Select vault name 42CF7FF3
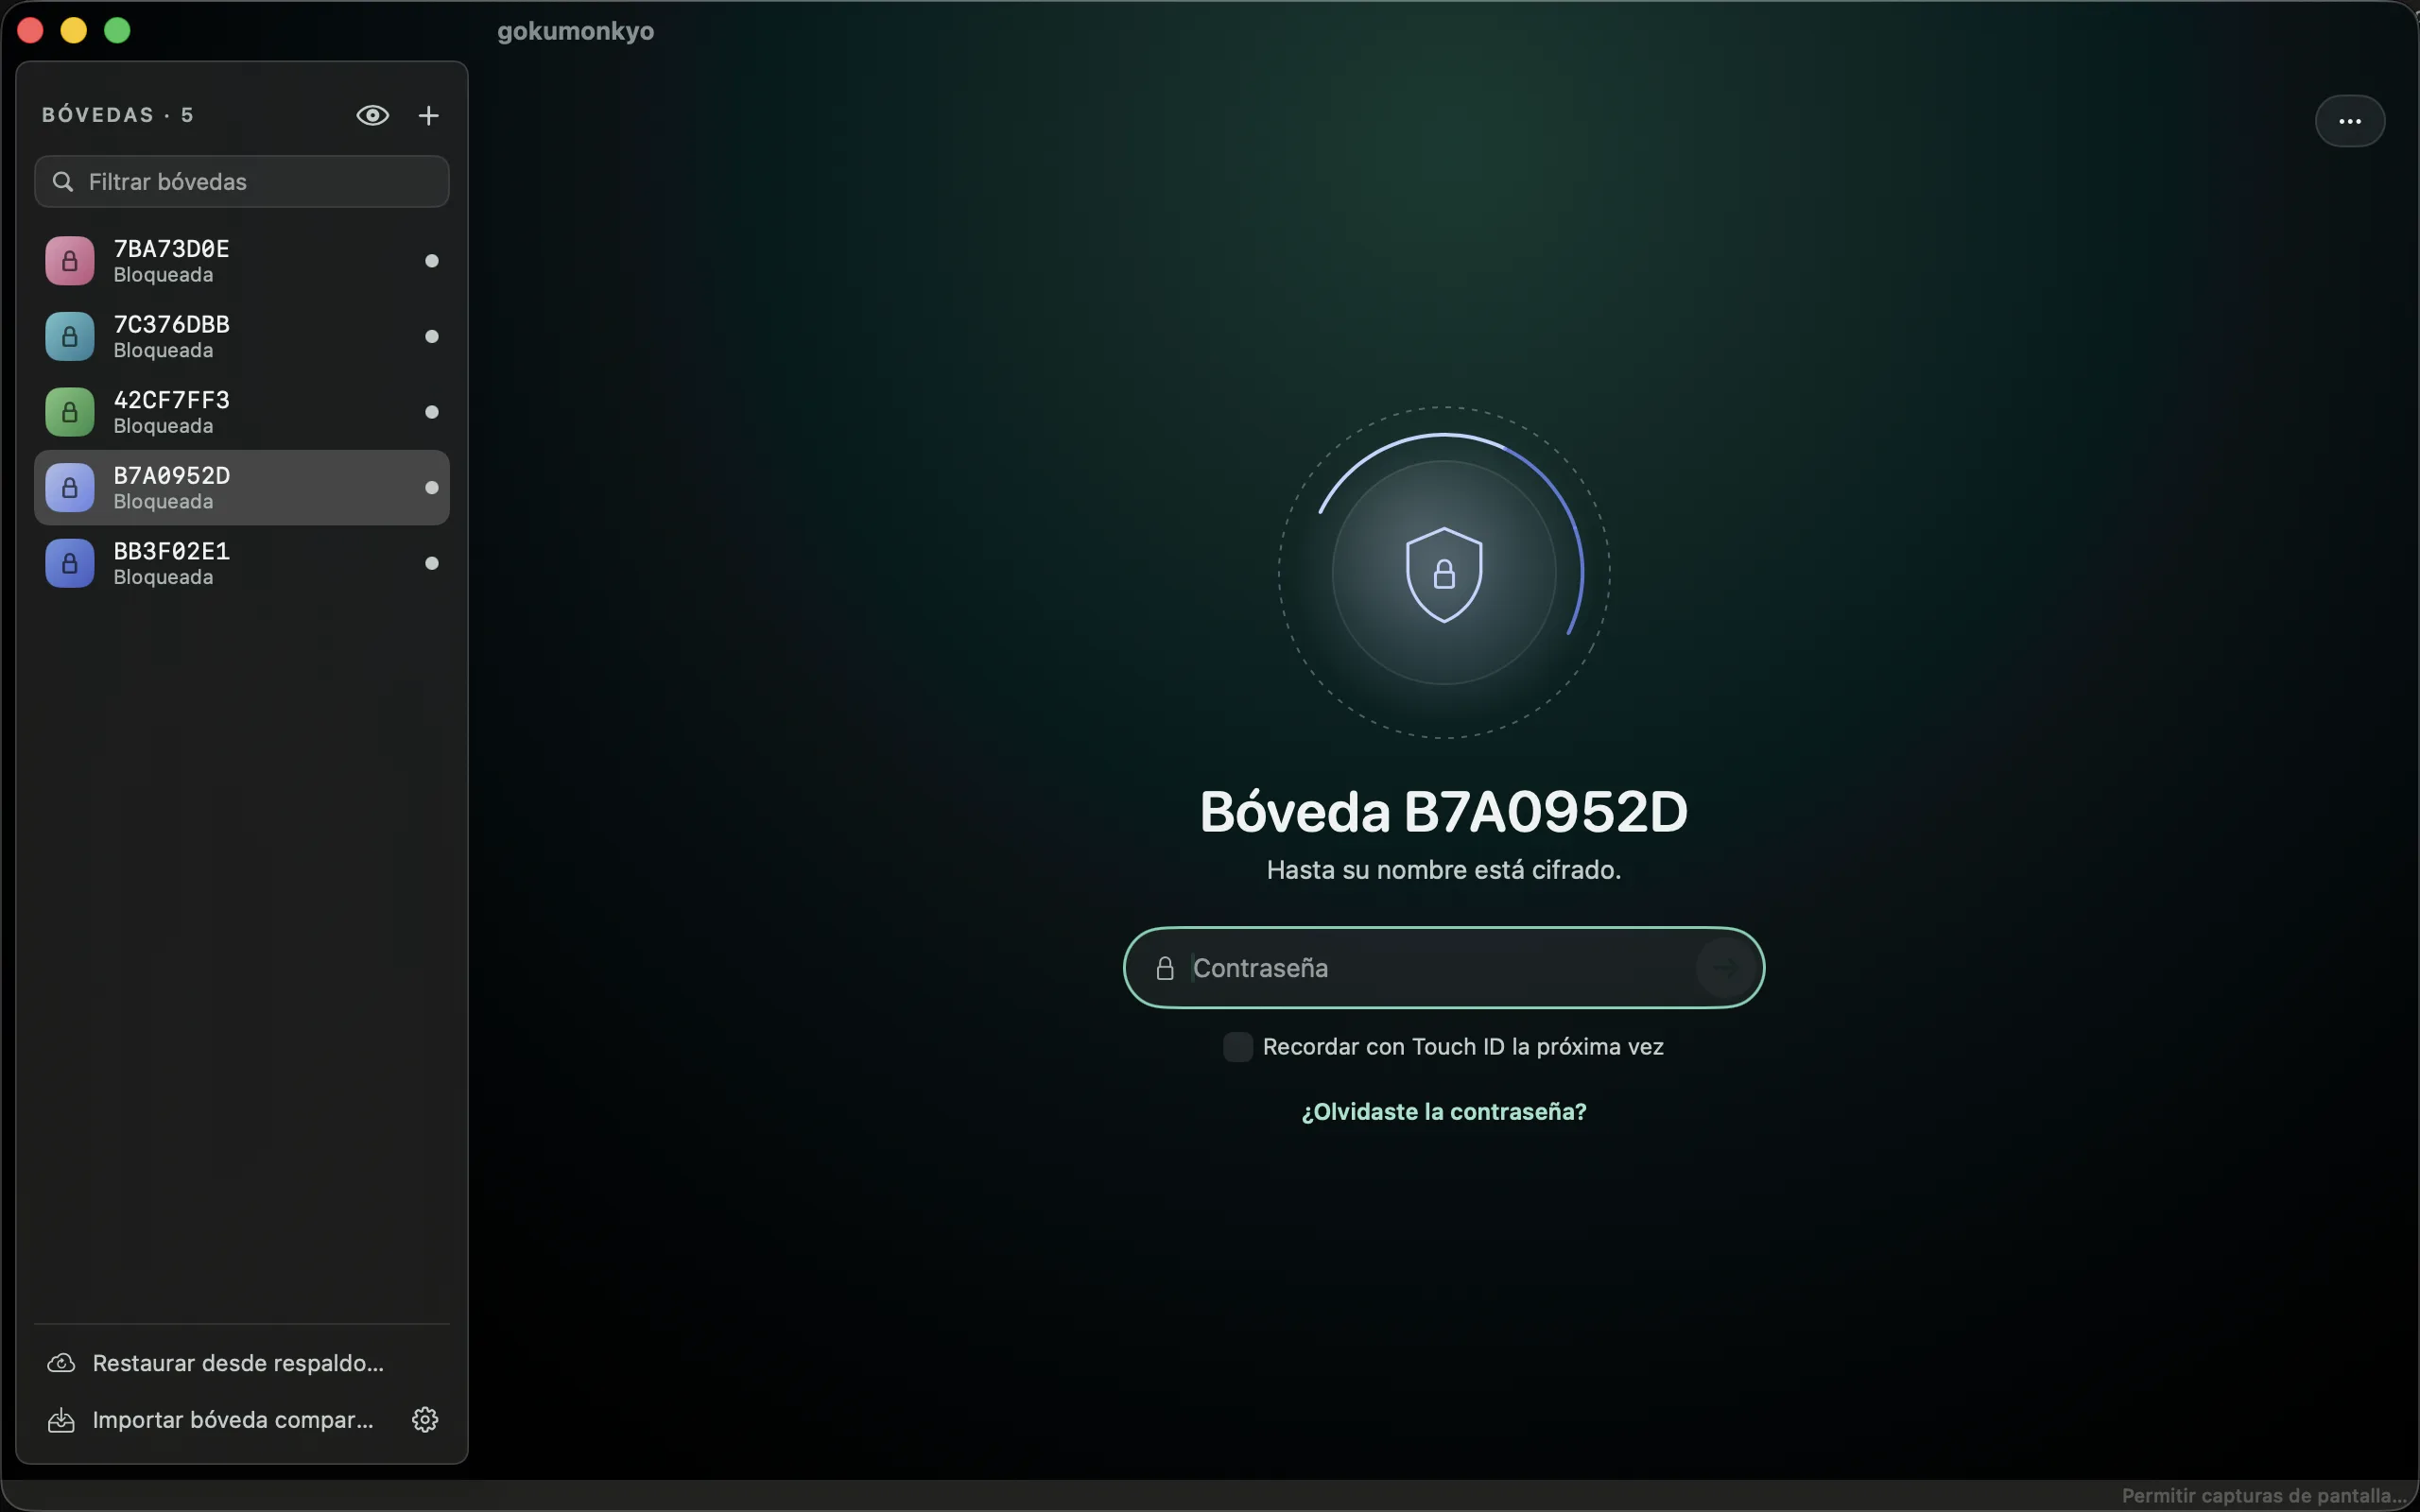Screen dimensions: 2420x1512 pos(172,400)
